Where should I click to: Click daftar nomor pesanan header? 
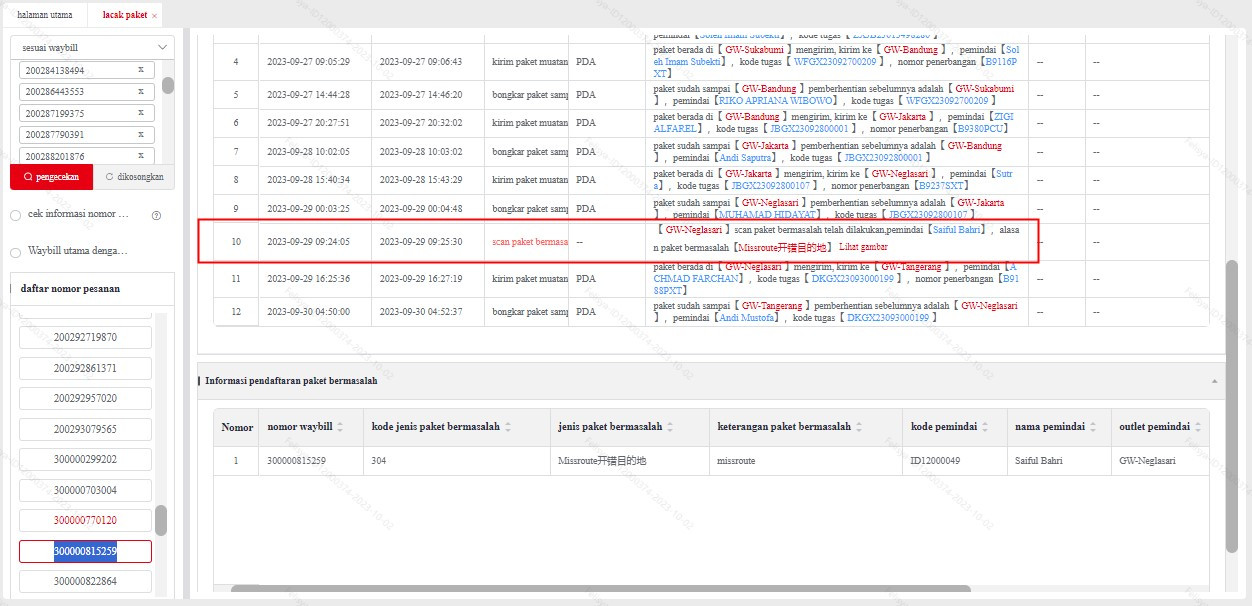click(70, 289)
